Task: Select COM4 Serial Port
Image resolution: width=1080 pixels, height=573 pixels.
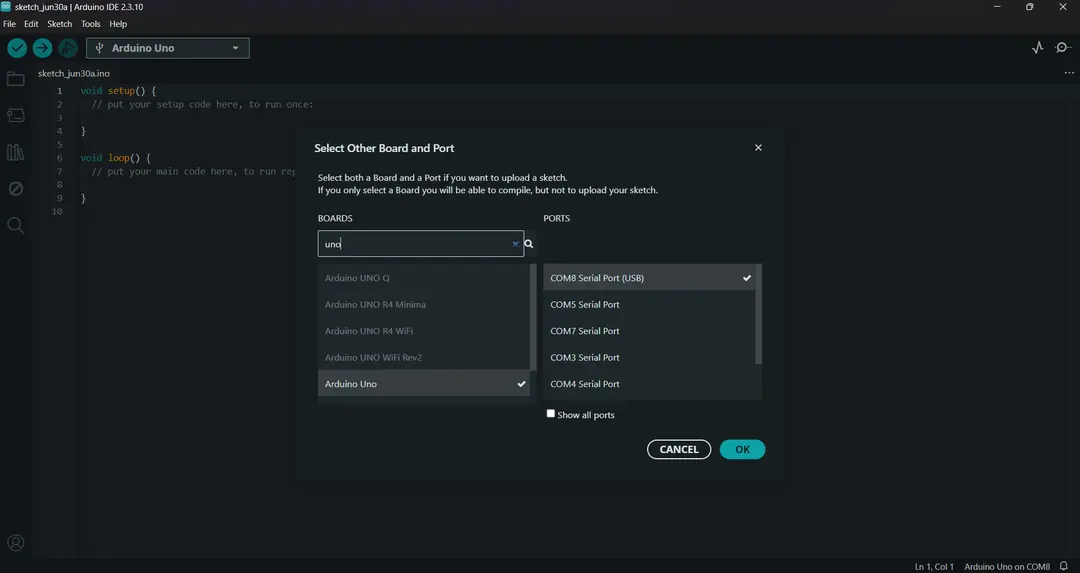Action: pyautogui.click(x=650, y=384)
